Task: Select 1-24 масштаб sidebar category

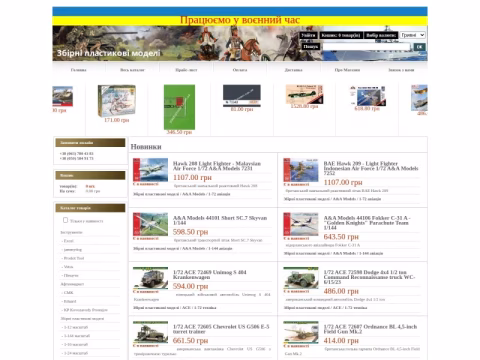Action: click(x=75, y=353)
